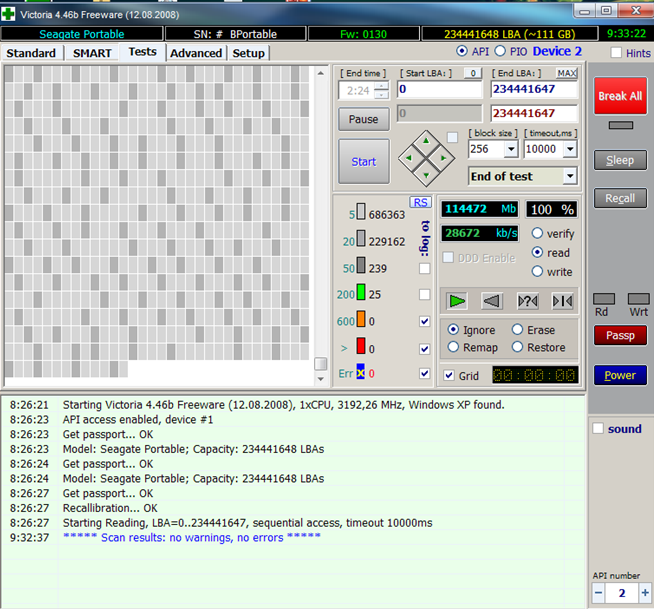Click the Wrt indicator lamp
The height and width of the screenshot is (610, 655).
click(x=638, y=299)
